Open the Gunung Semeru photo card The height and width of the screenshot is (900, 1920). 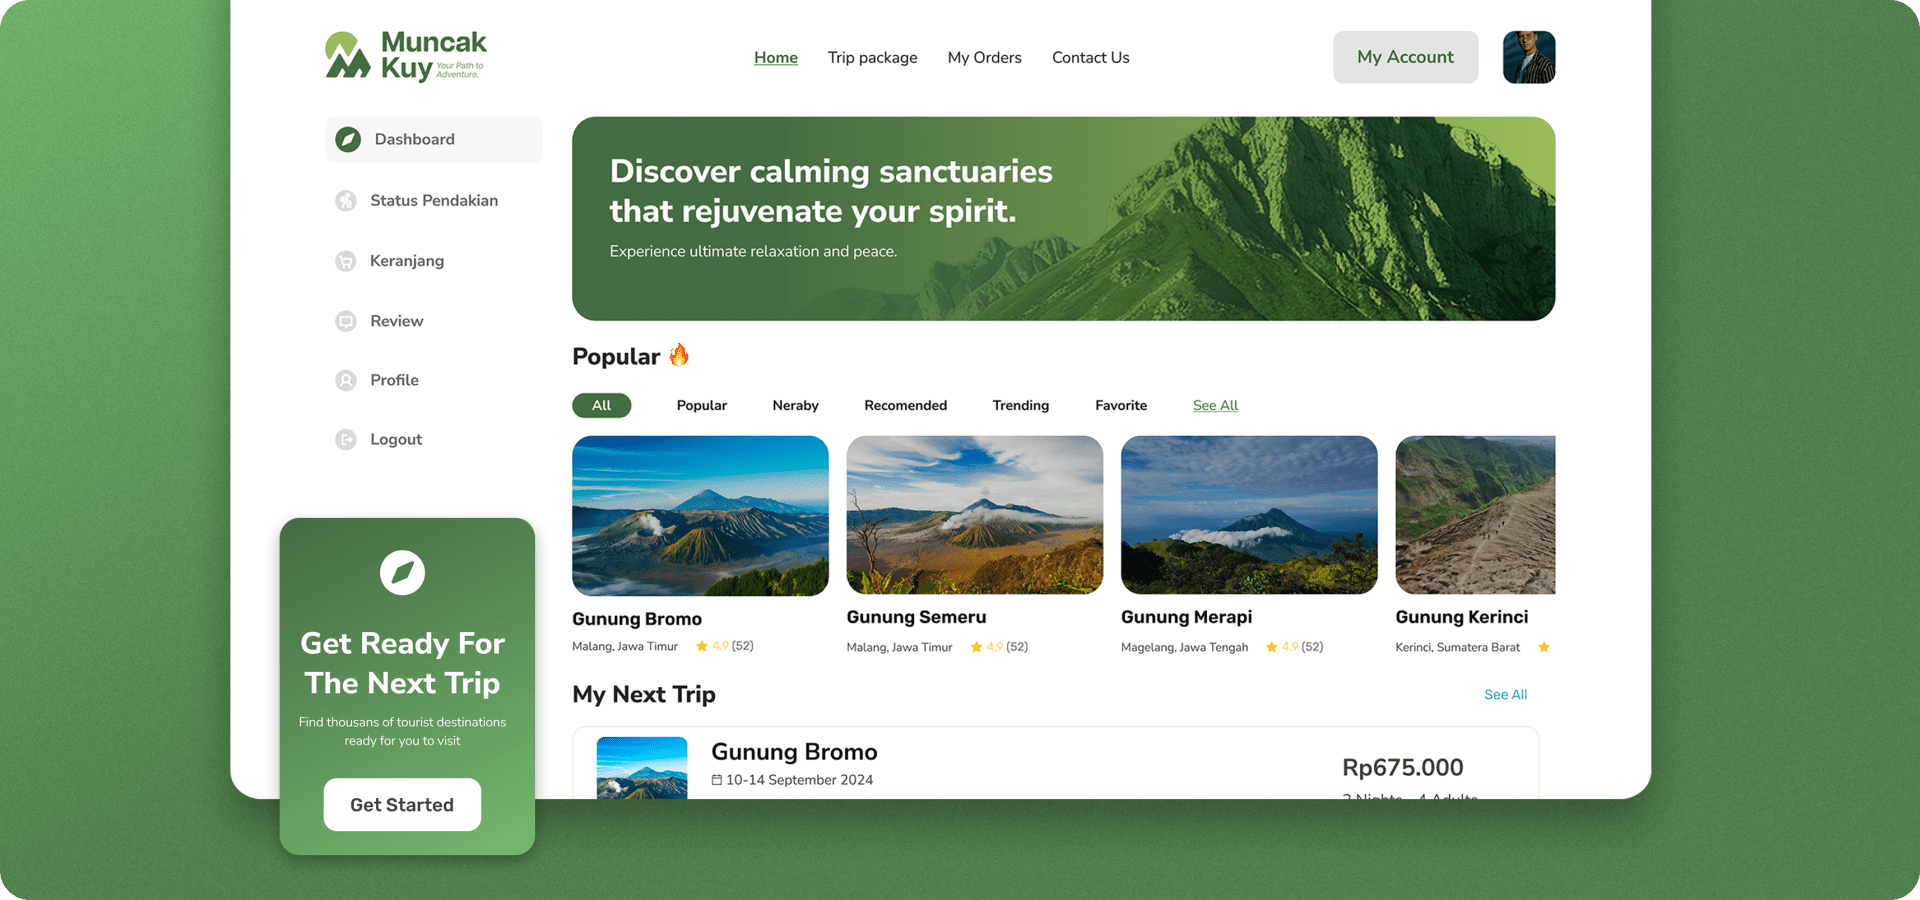(x=974, y=515)
